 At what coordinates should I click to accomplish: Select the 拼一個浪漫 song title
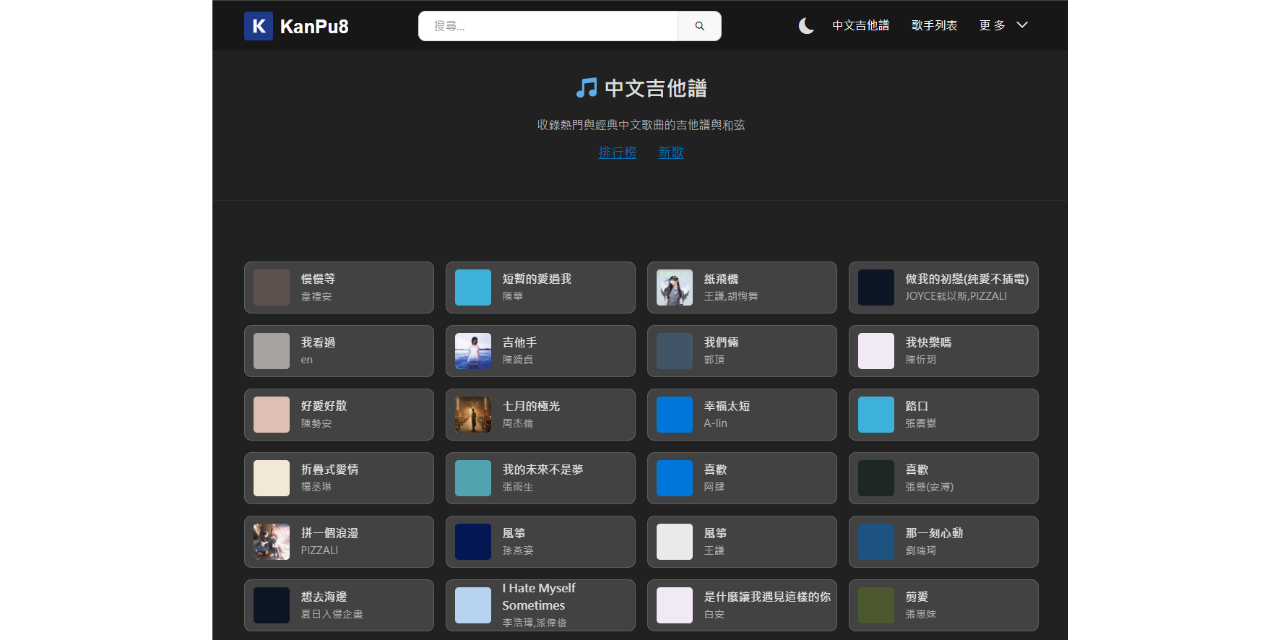330,533
